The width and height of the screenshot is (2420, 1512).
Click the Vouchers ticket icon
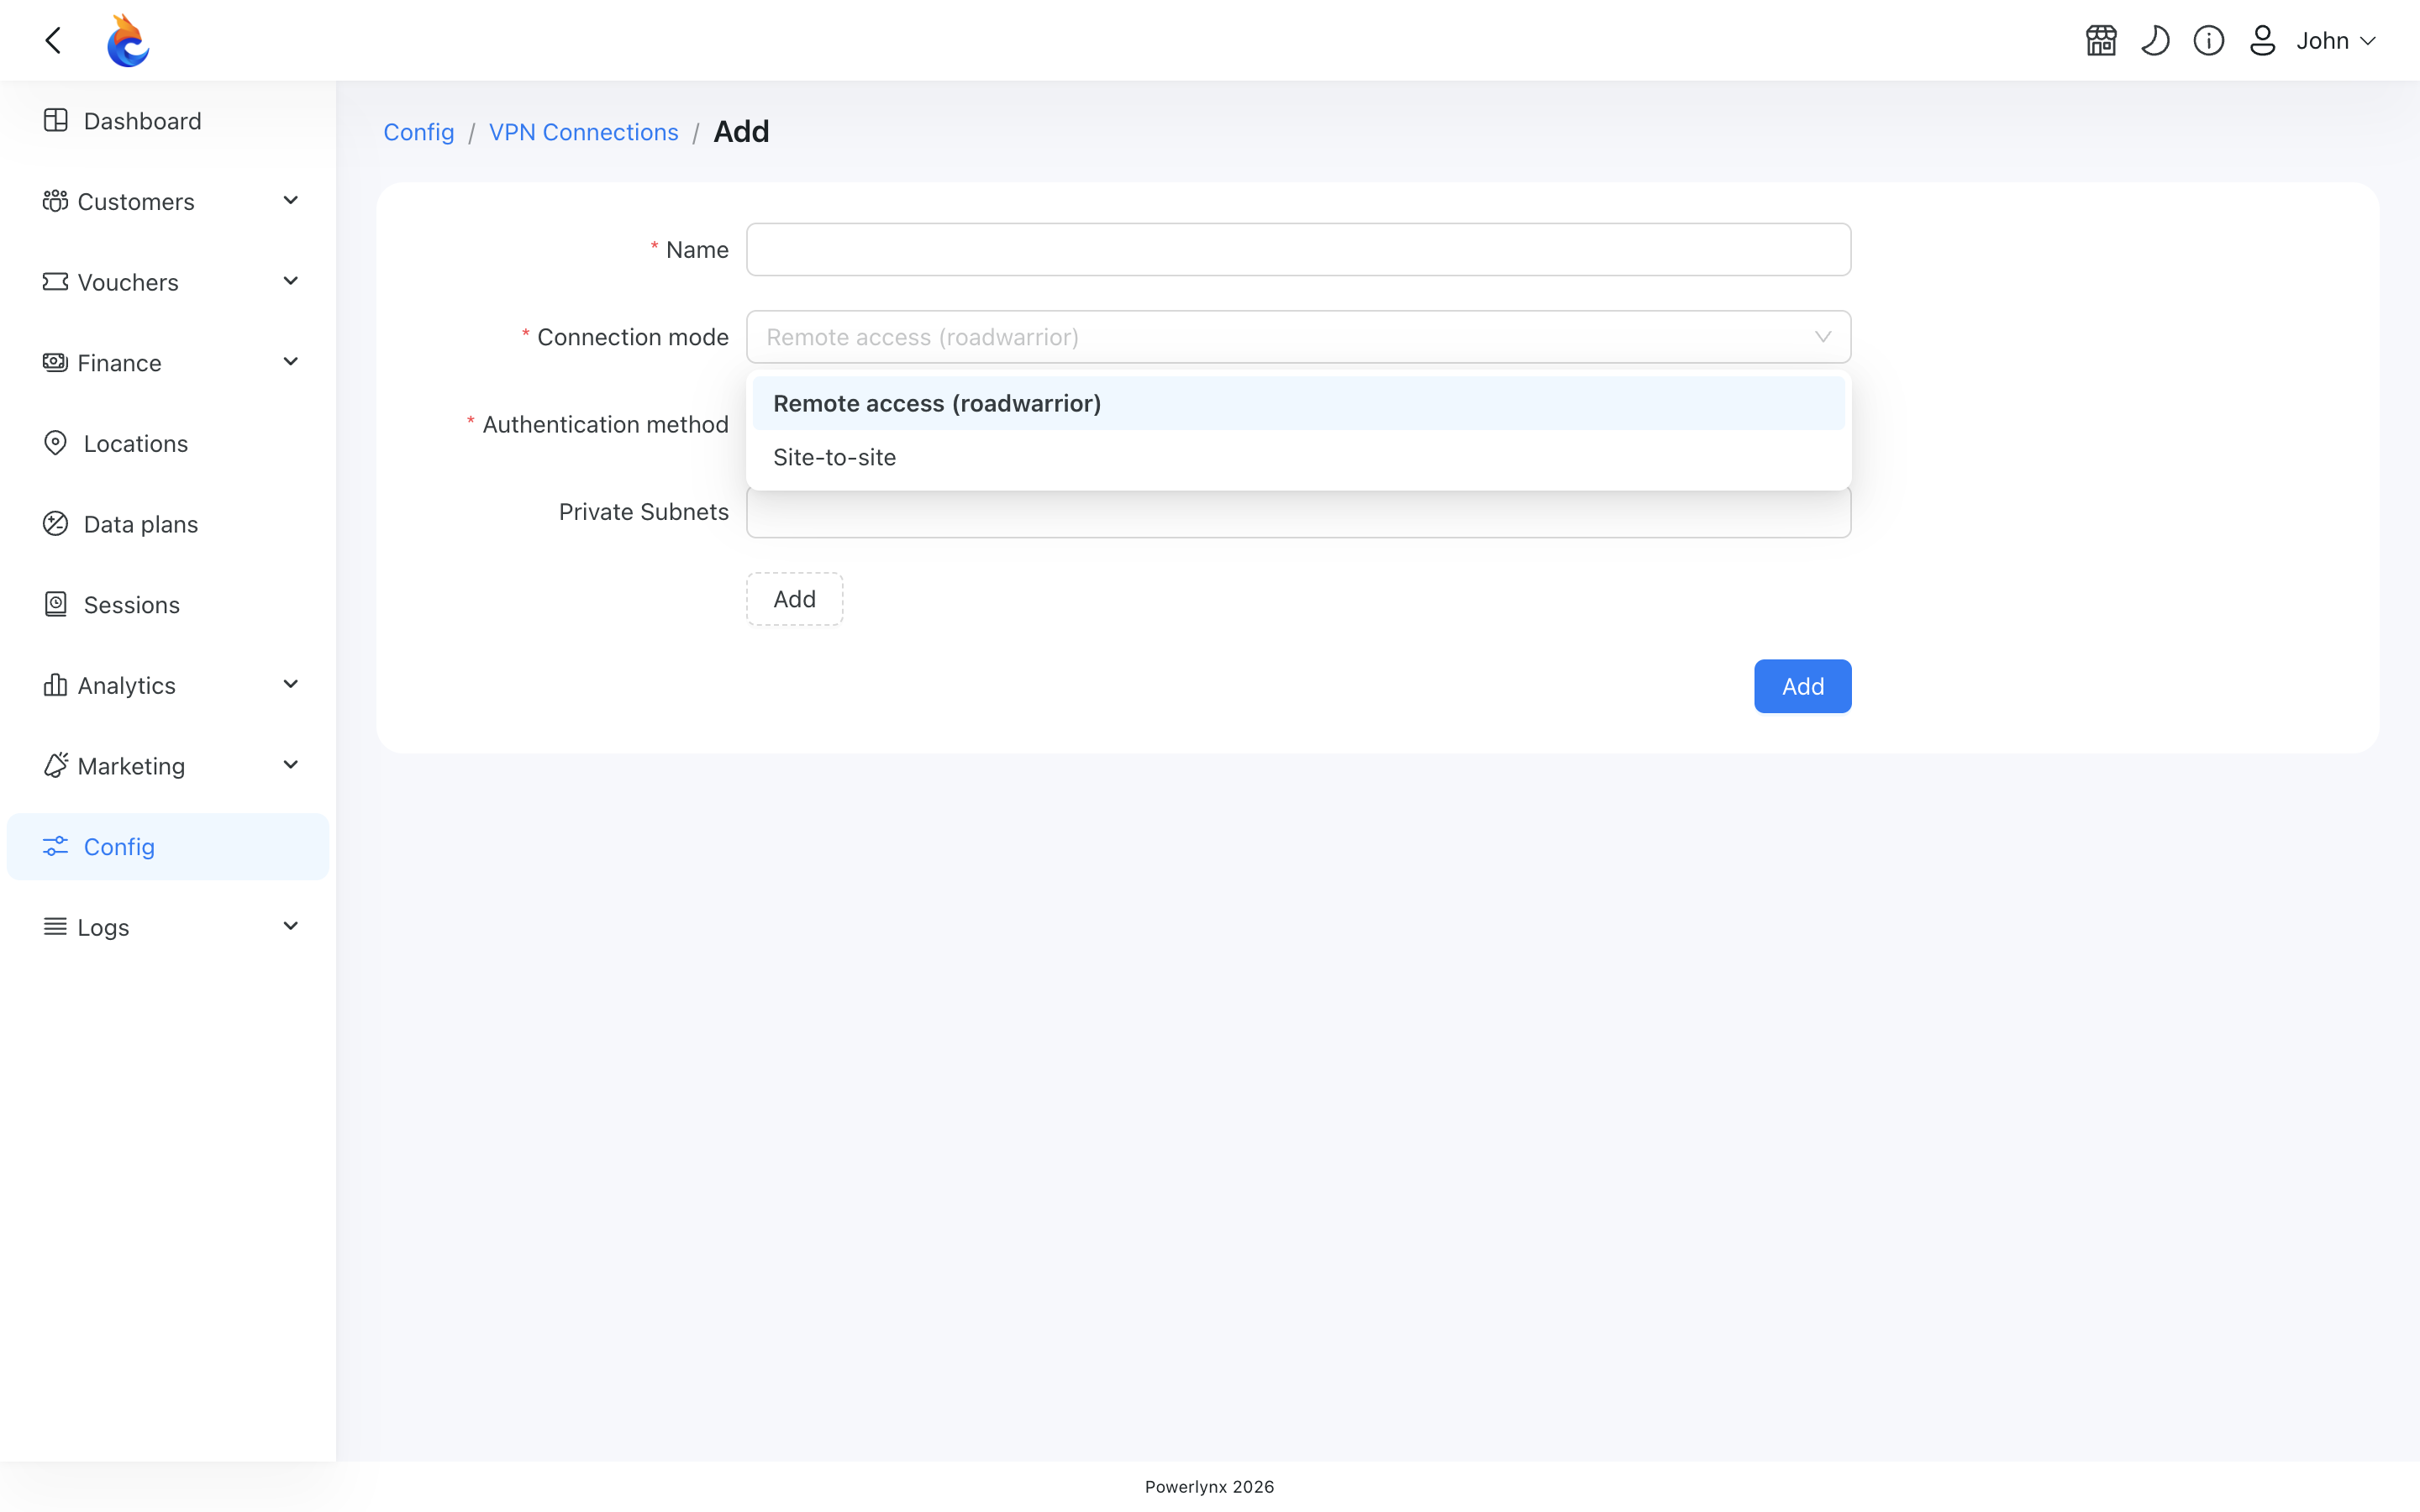click(56, 282)
